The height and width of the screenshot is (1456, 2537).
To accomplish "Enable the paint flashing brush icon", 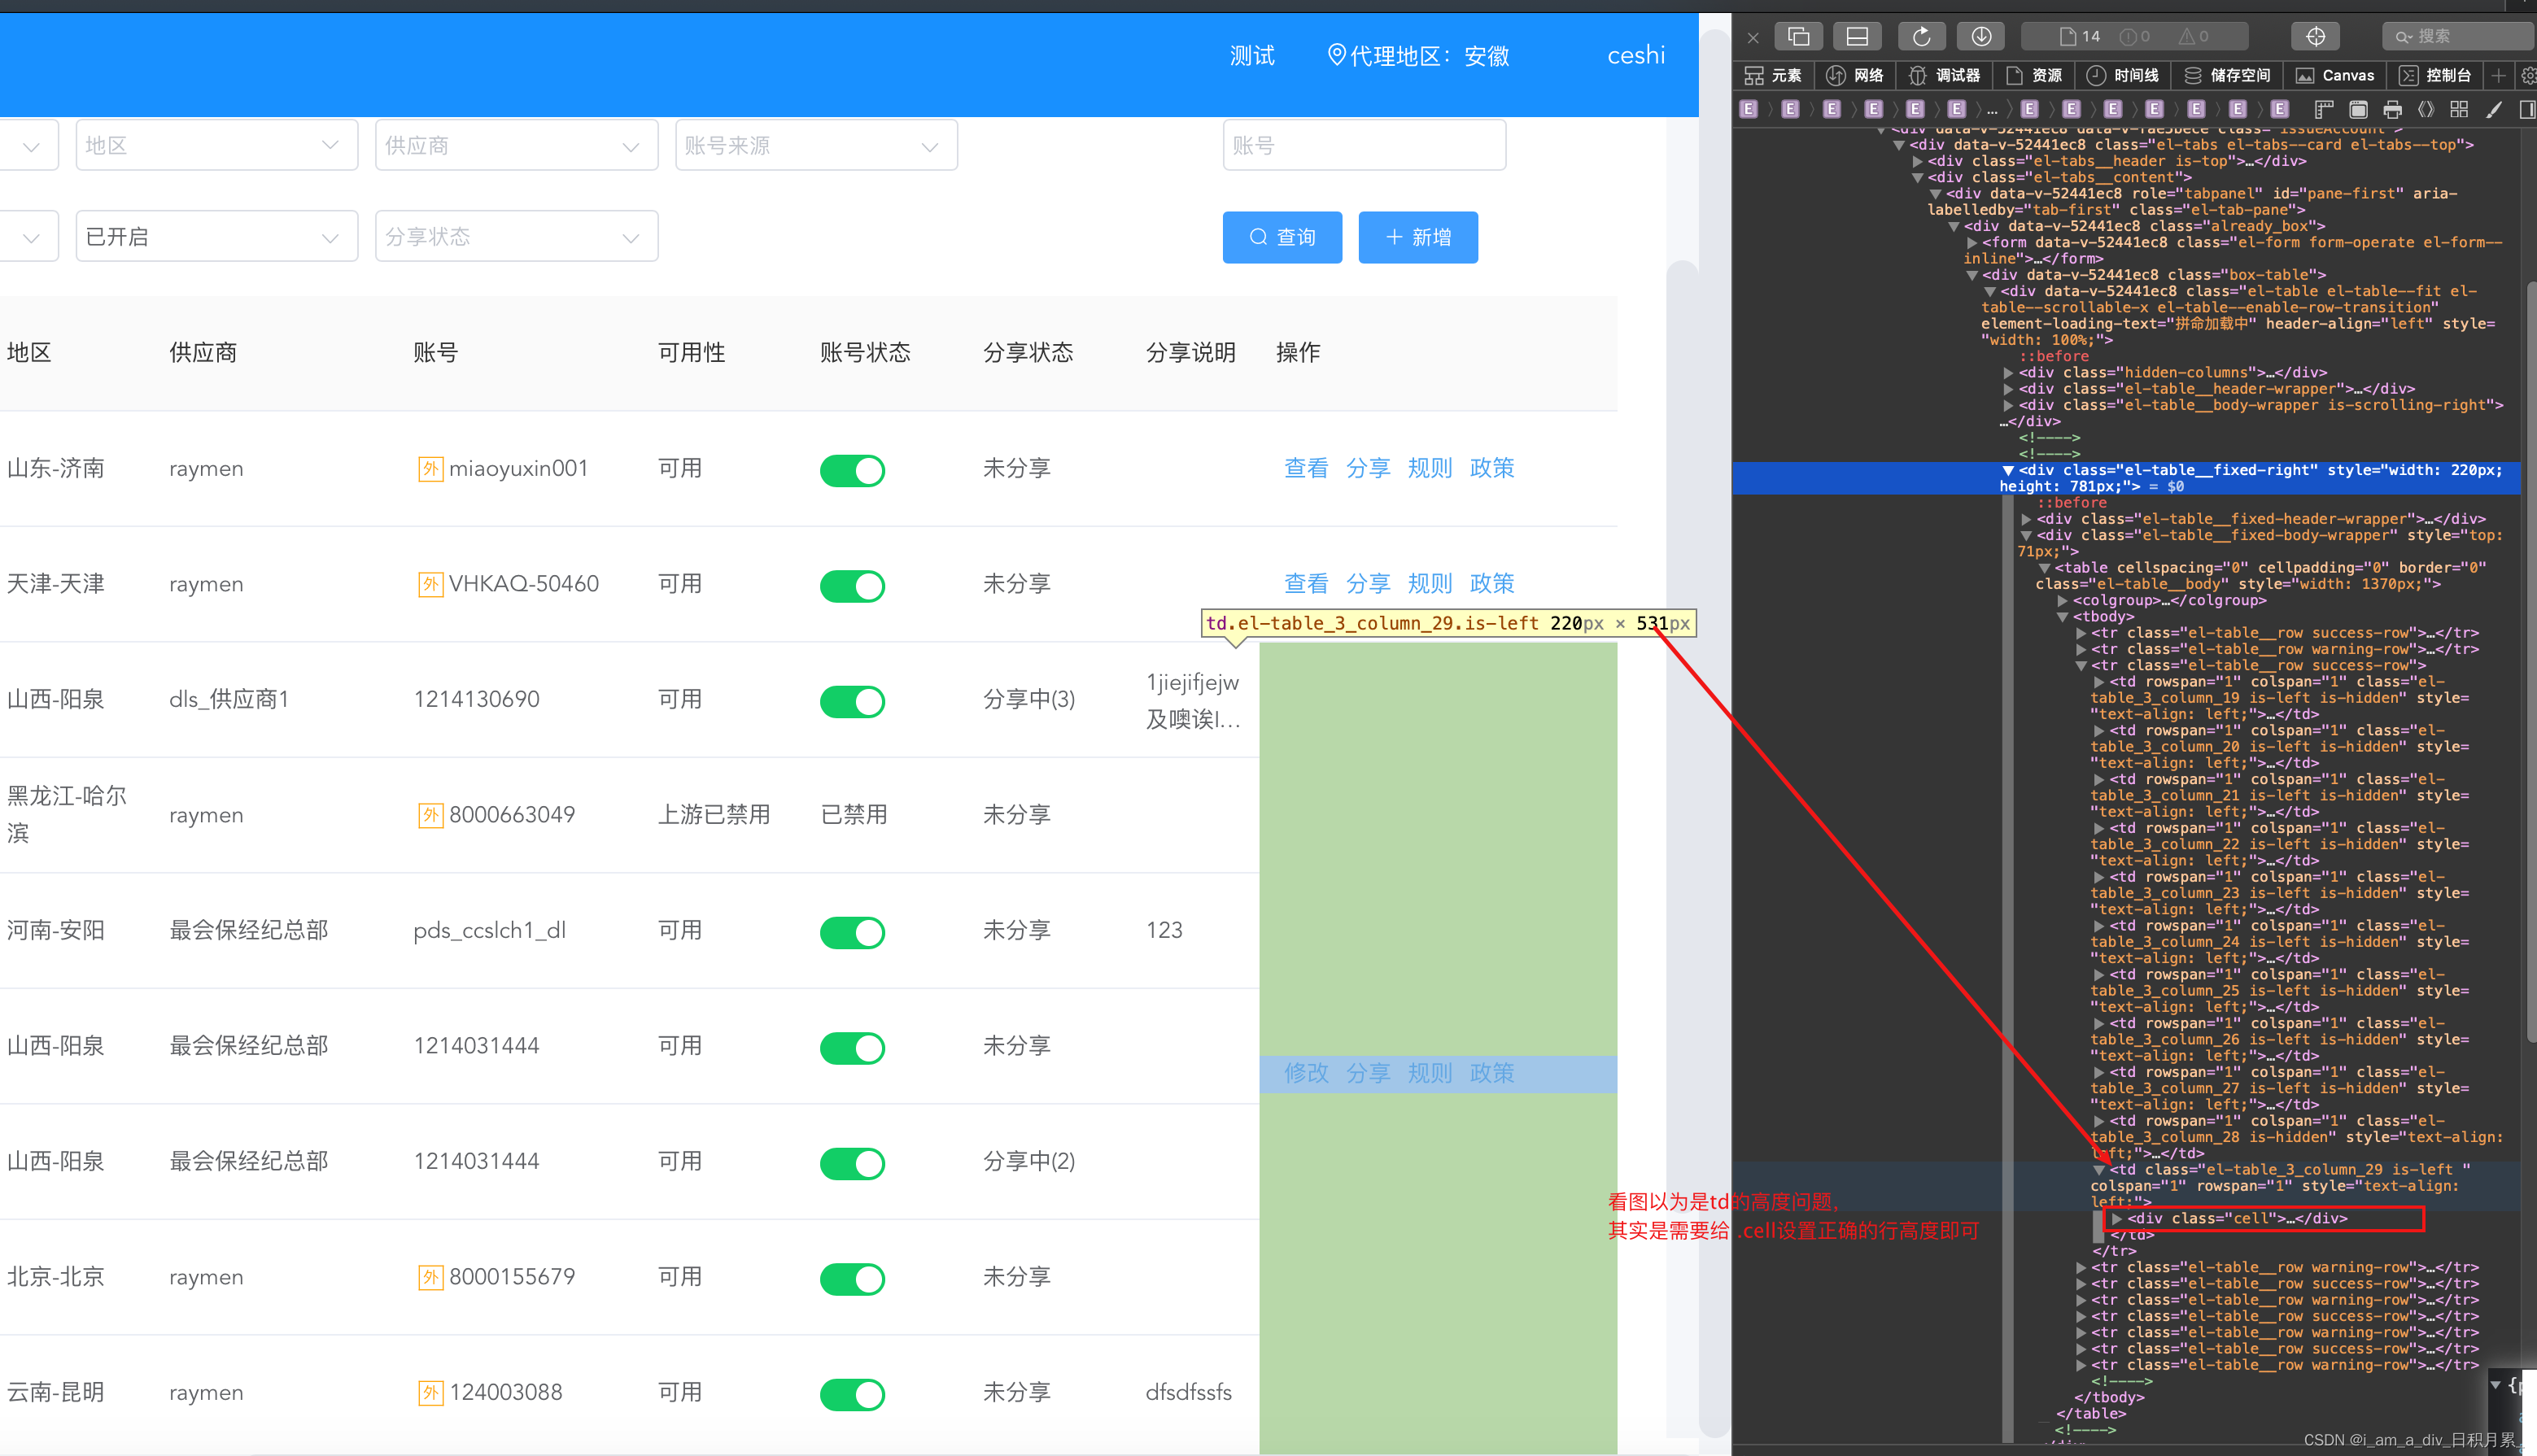I will tap(2494, 109).
